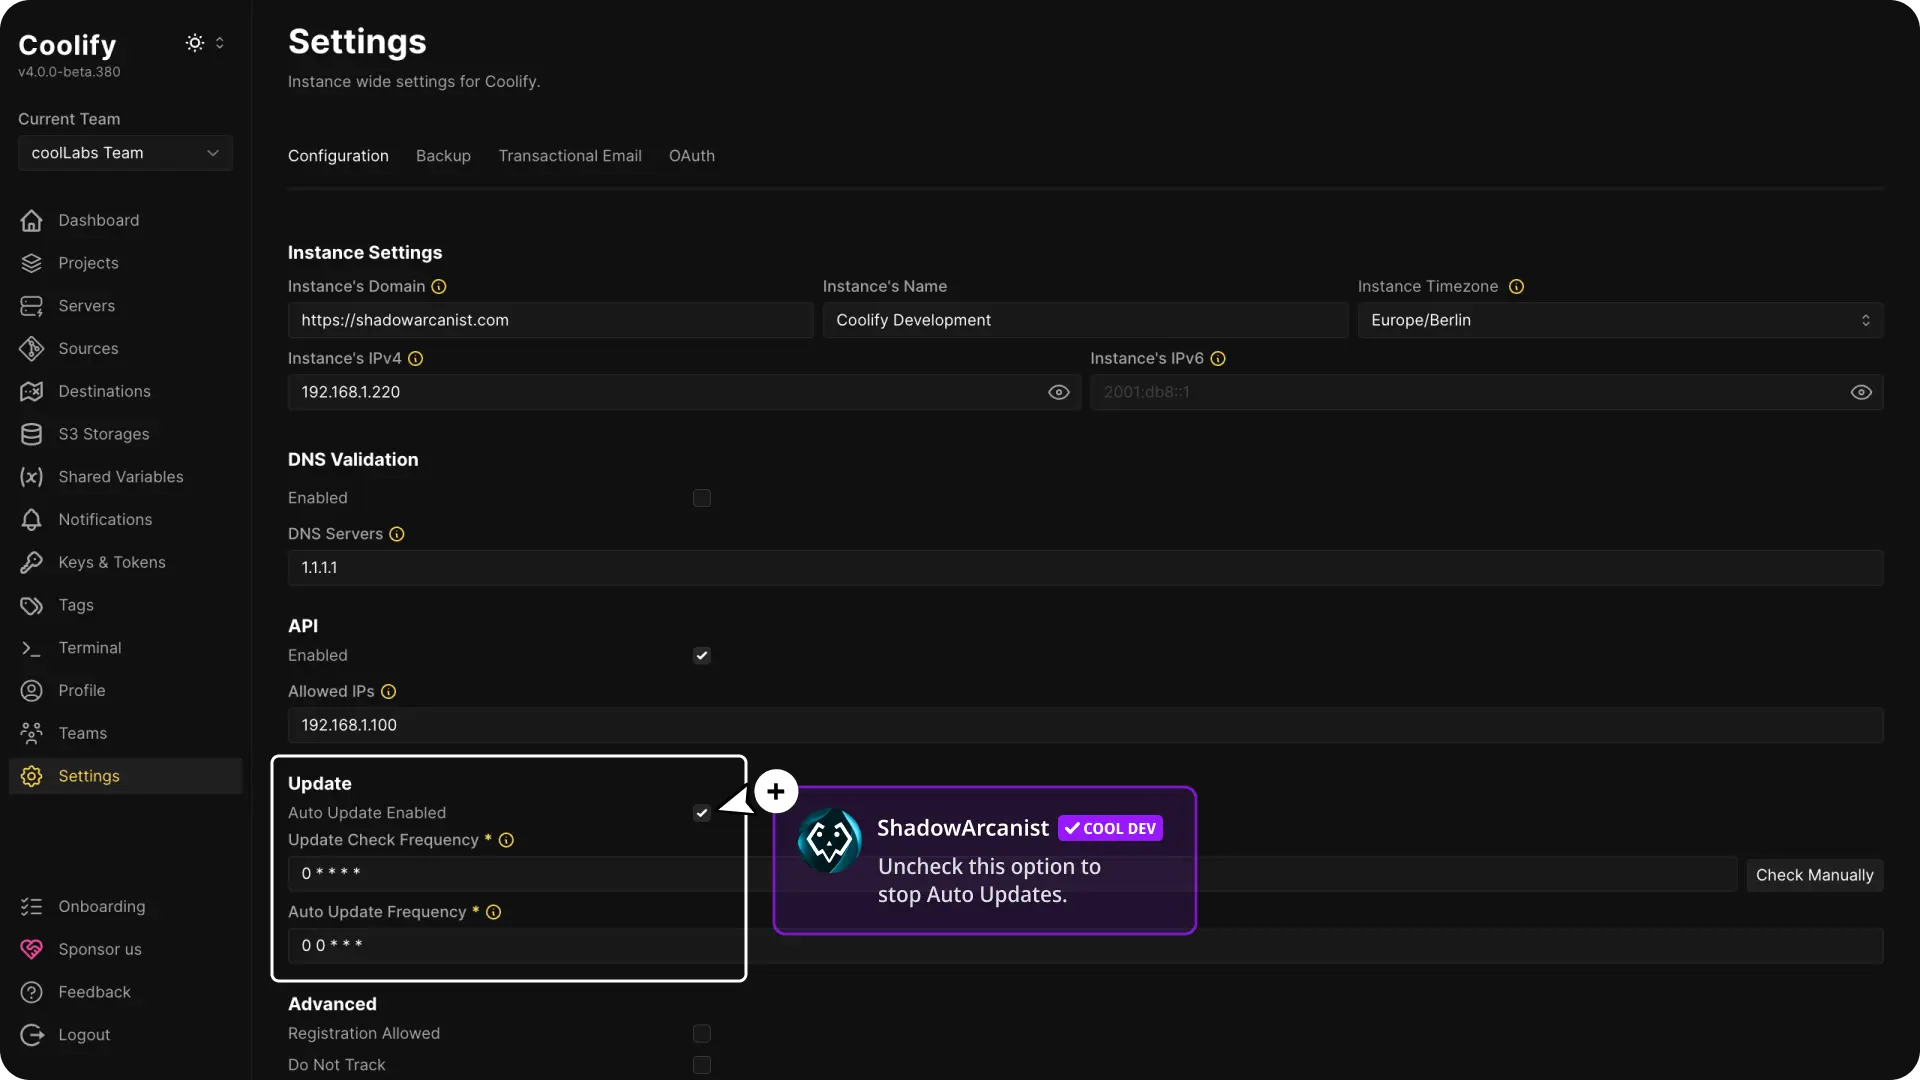Open the Dashboard from sidebar

coord(97,220)
